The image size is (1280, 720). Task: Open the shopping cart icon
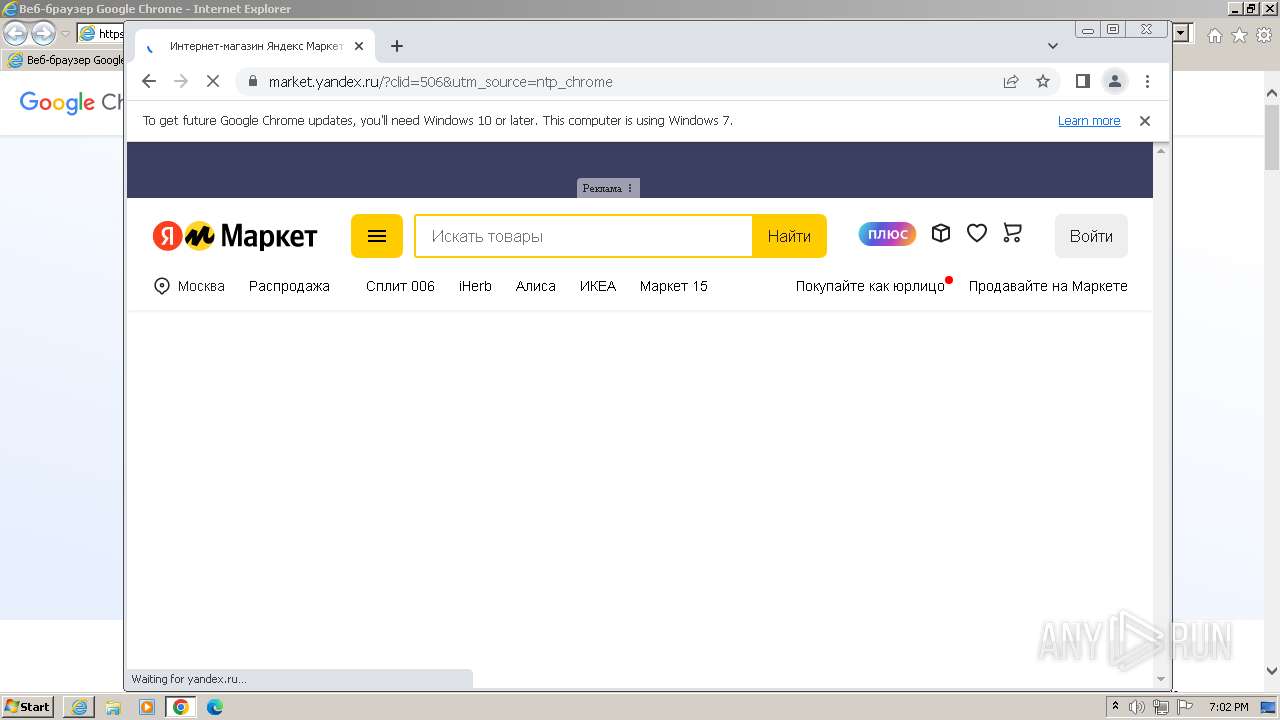(x=1013, y=233)
